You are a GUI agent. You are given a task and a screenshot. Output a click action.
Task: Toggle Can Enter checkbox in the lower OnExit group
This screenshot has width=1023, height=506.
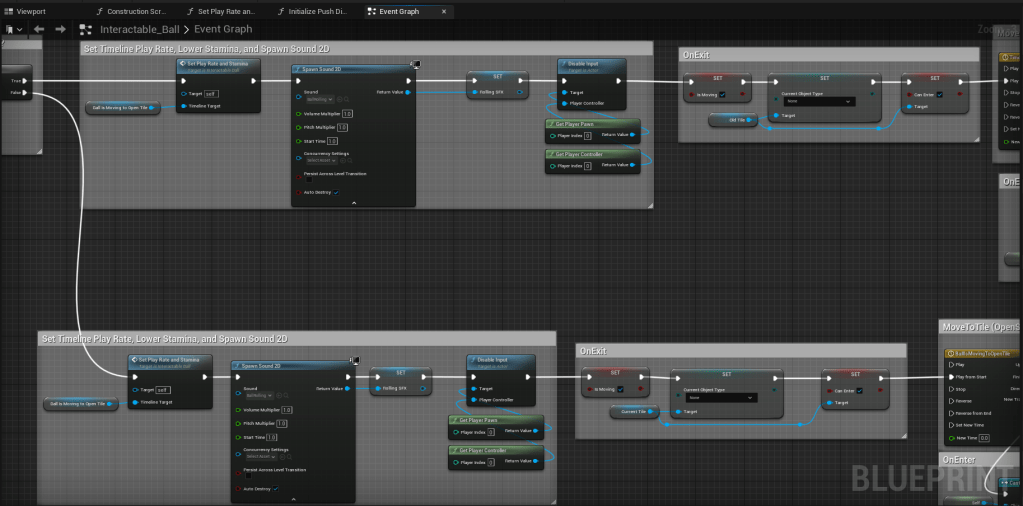[x=857, y=390]
